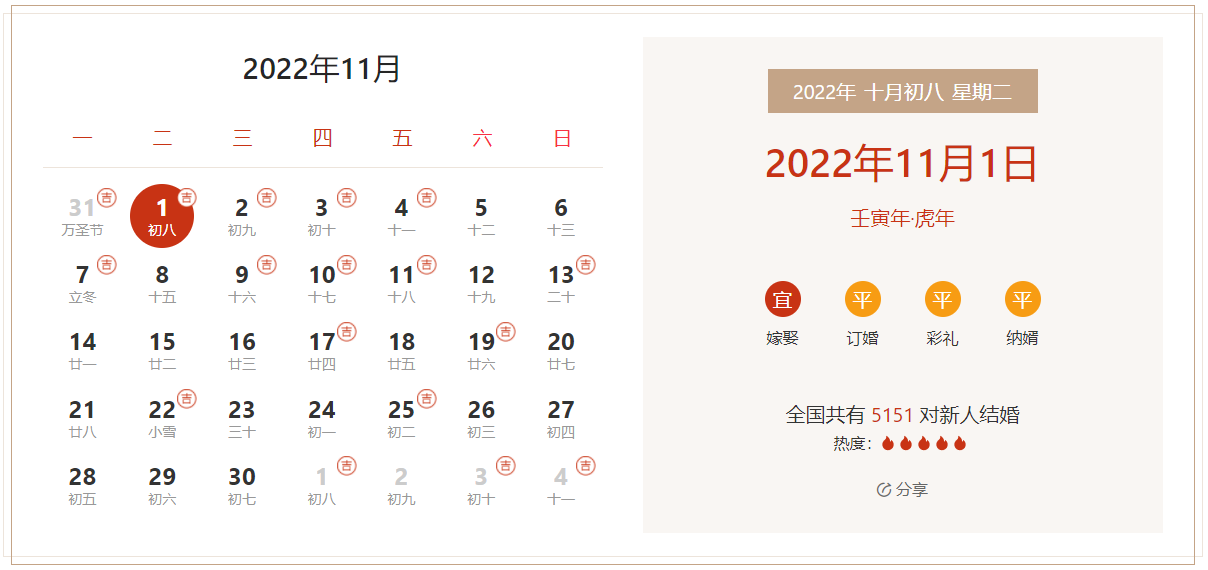This screenshot has height=570, width=1208.
Task: Click the 壬寅年·虎年 text
Action: tap(903, 219)
